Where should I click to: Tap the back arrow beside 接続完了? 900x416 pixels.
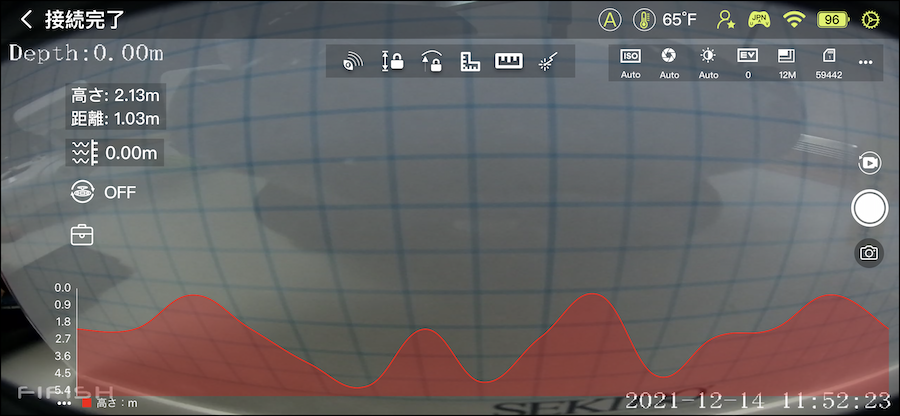(26, 19)
